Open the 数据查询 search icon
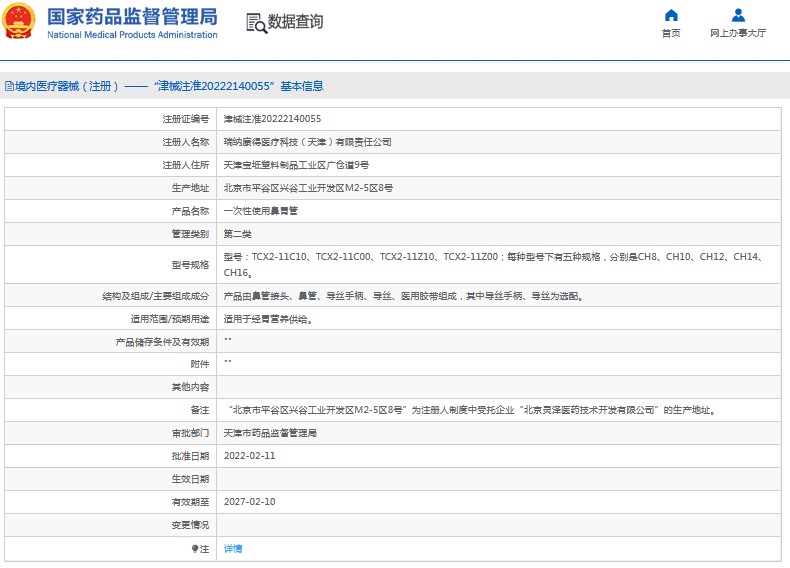The height and width of the screenshot is (568, 790). [256, 23]
